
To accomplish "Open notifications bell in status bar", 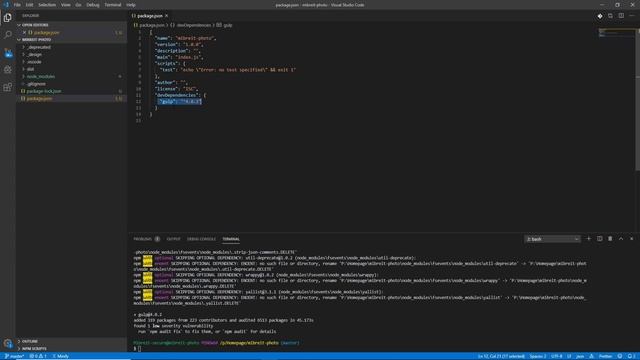I will pyautogui.click(x=631, y=356).
